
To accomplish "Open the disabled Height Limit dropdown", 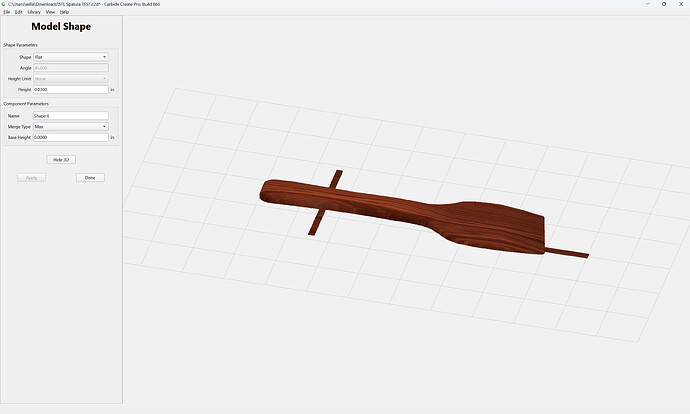I will point(71,78).
